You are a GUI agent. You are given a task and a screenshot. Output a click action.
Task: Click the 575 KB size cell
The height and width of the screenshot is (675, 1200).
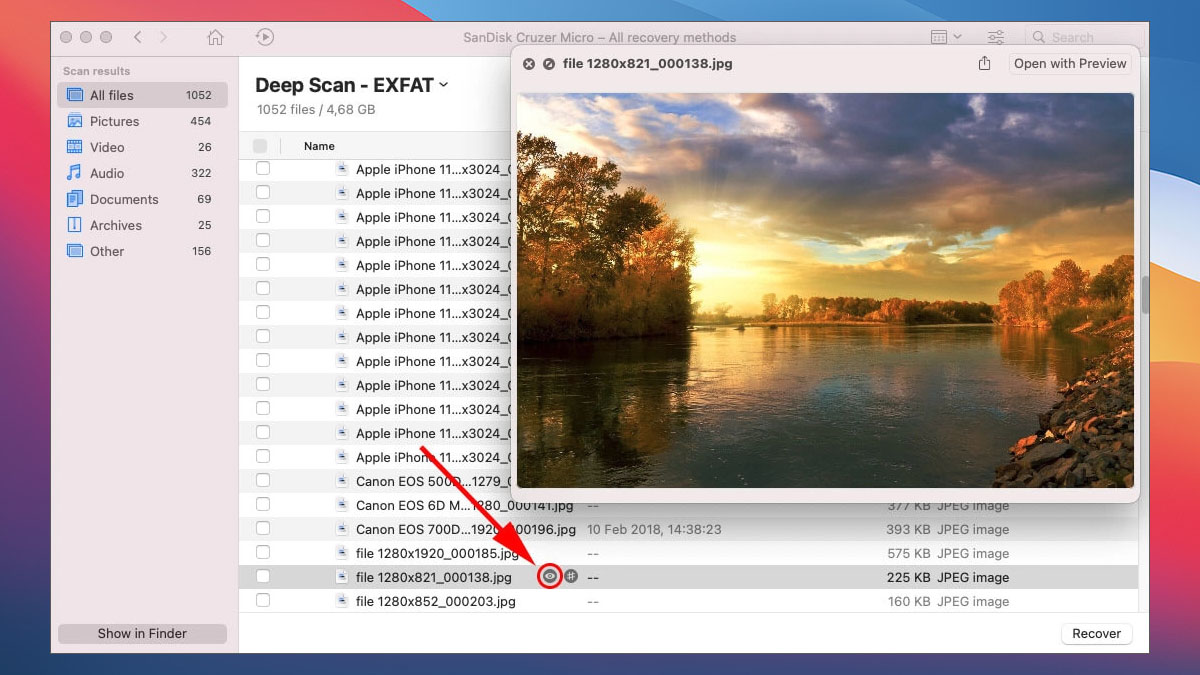point(908,553)
